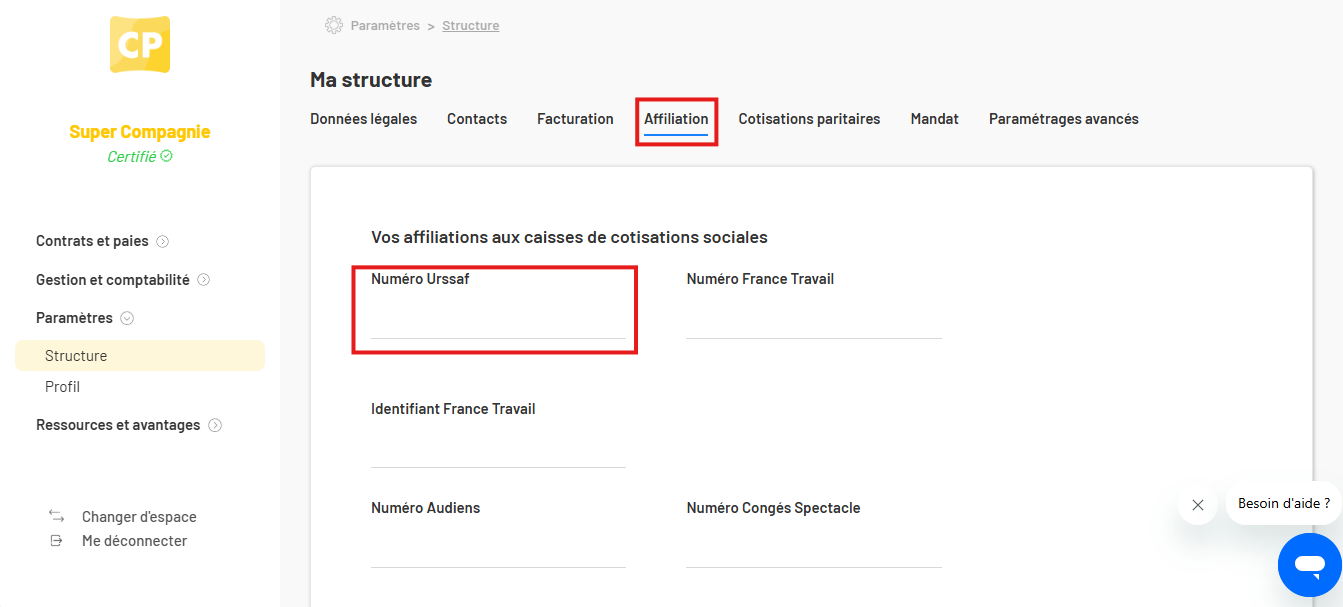Click the certified checkmark icon
The height and width of the screenshot is (607, 1343).
(166, 156)
